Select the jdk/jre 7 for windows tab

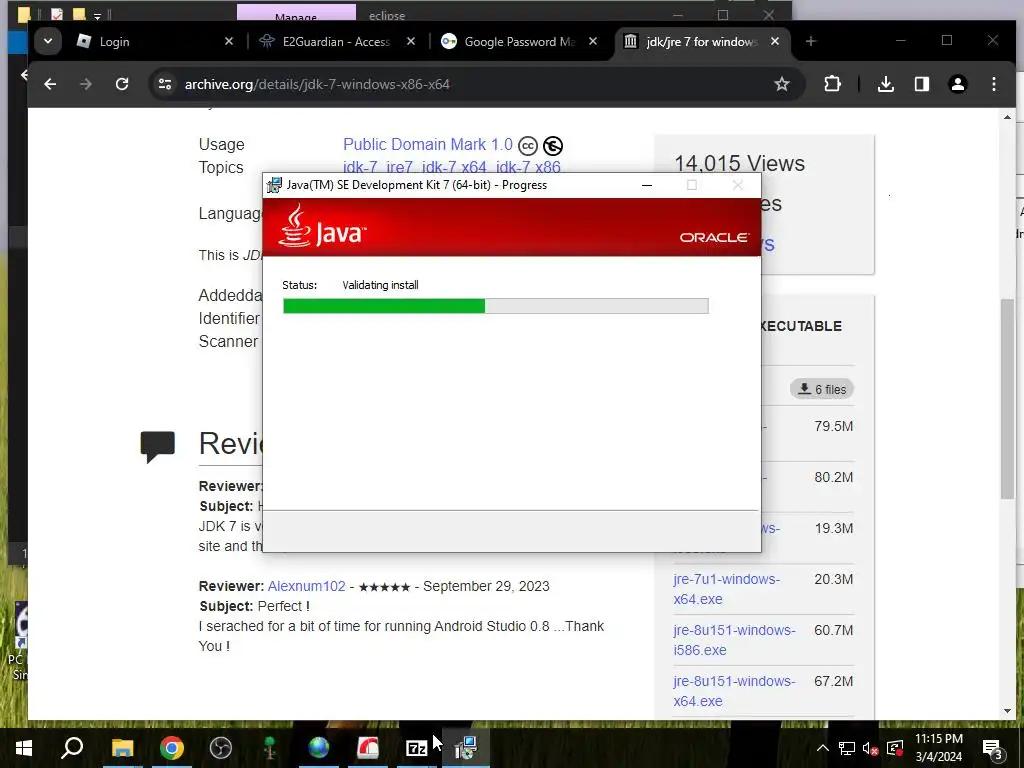click(701, 42)
